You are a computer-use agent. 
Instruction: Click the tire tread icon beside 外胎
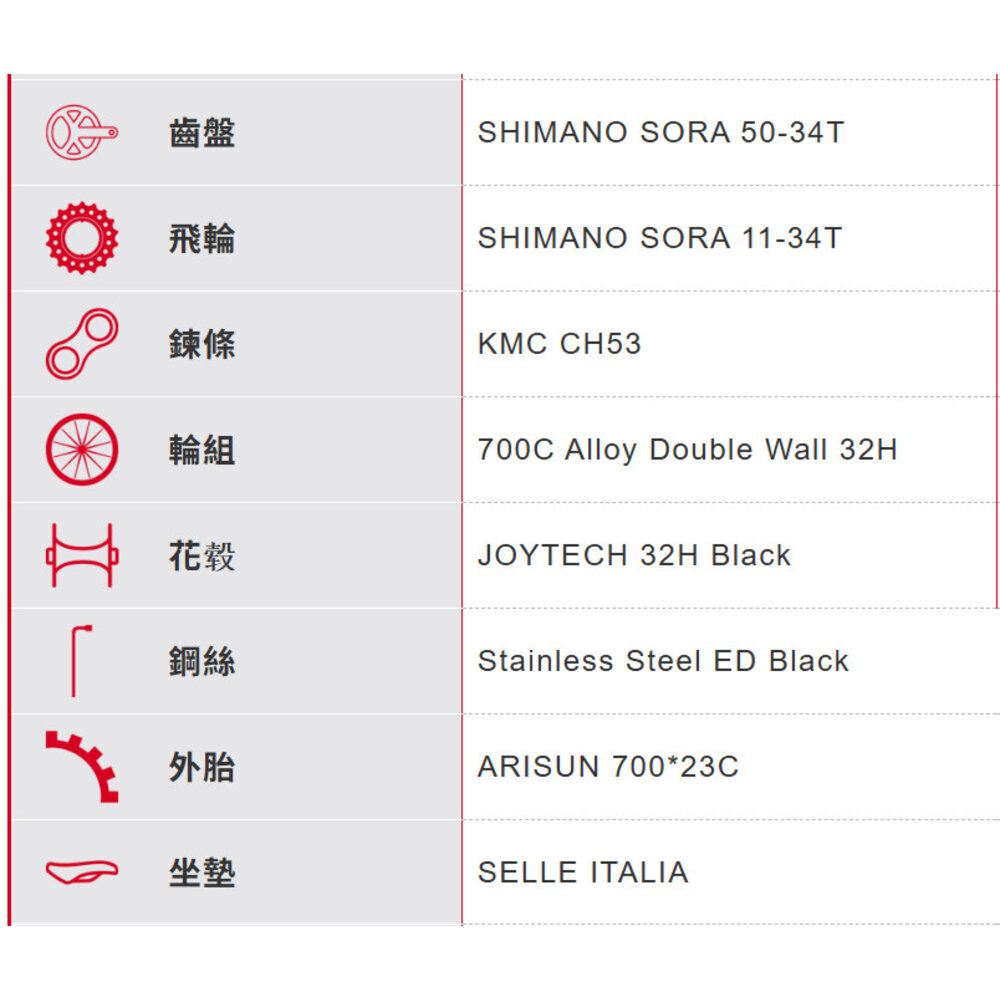point(82,766)
